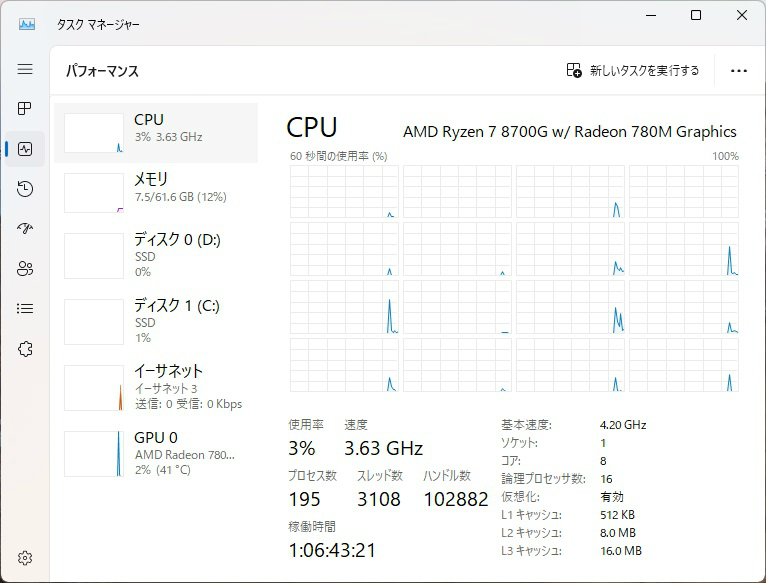
Task: Select the Performance page icon
Action: pos(25,149)
